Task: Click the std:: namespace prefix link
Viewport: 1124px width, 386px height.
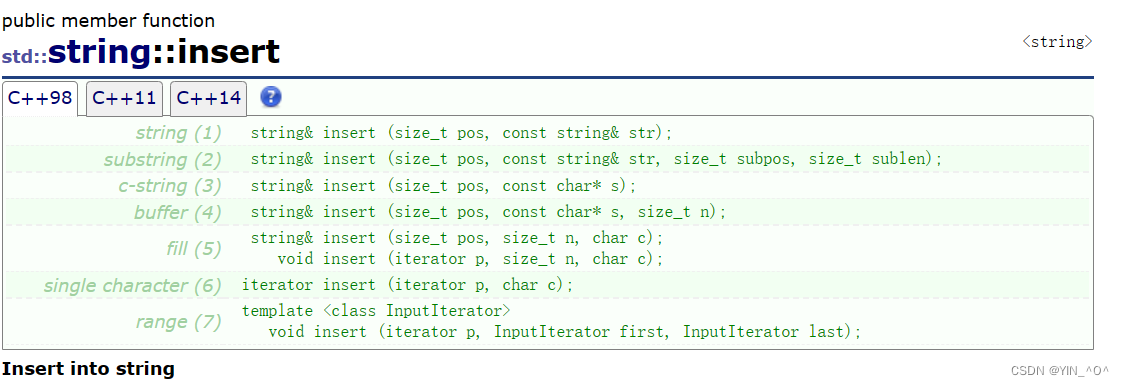Action: click(24, 57)
